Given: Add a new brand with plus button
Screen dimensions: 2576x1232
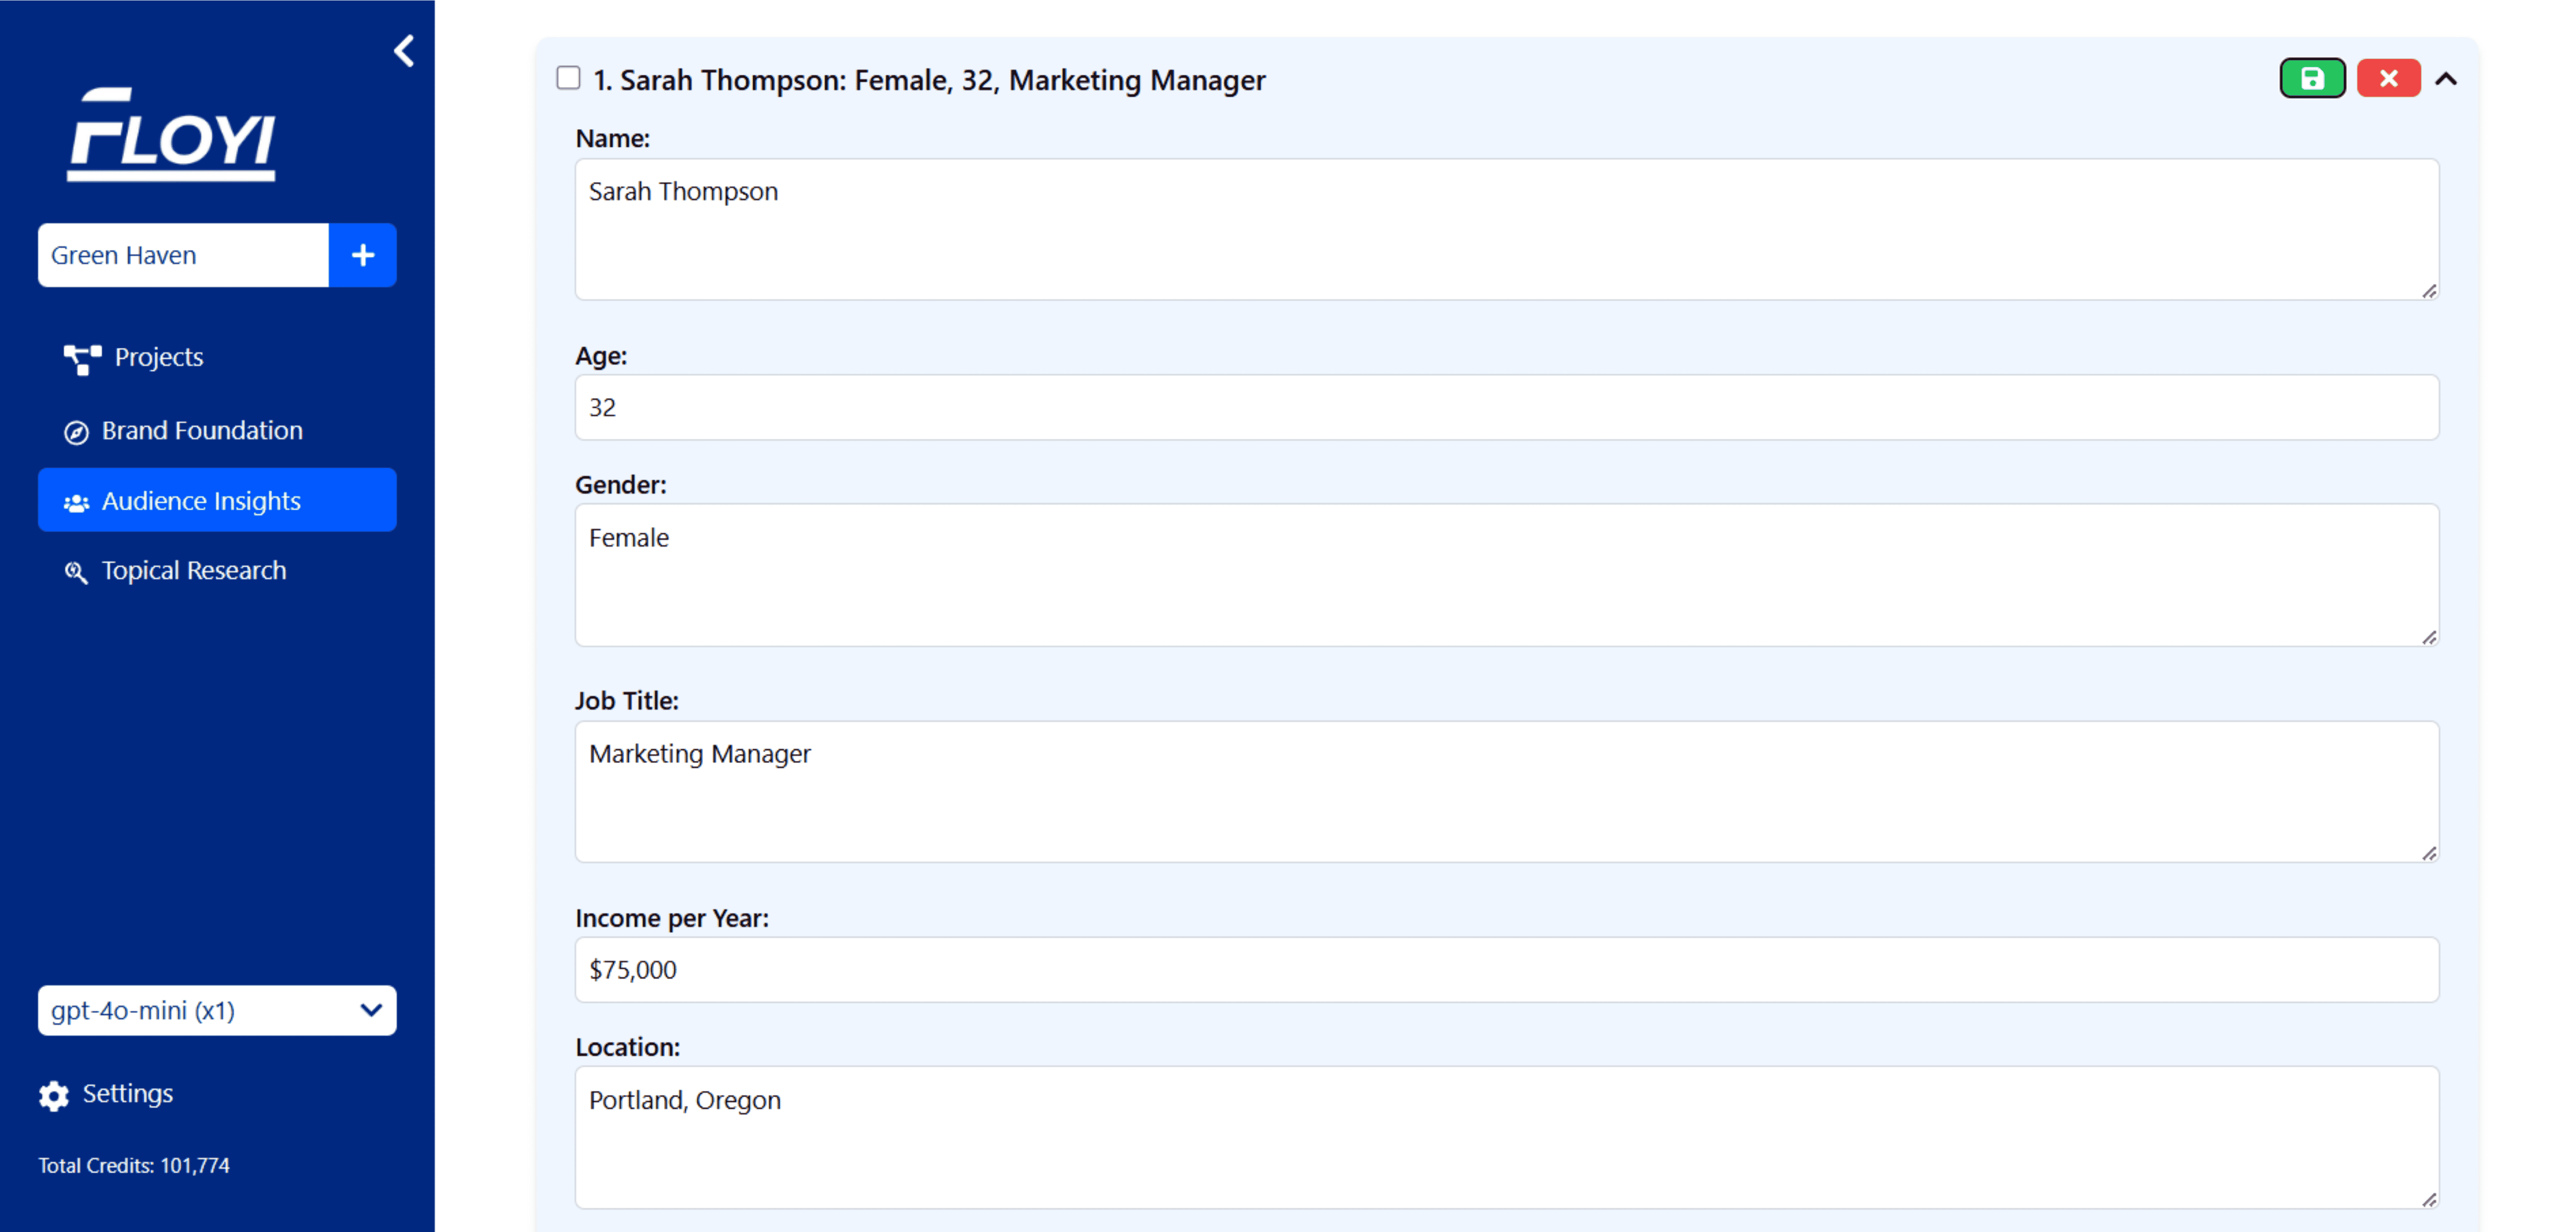Looking at the screenshot, I should pos(363,255).
